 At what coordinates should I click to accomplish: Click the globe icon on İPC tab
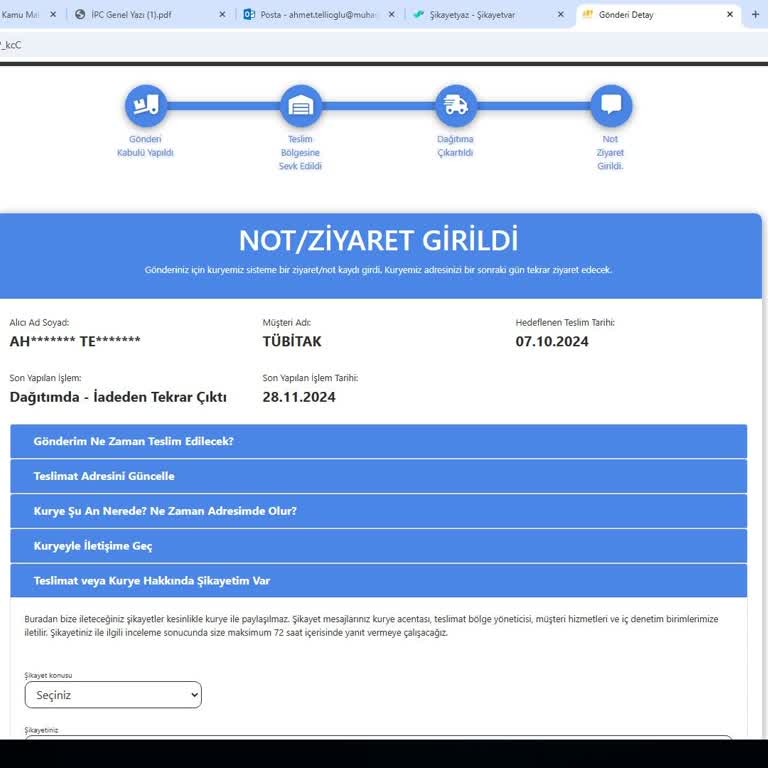(x=80, y=15)
